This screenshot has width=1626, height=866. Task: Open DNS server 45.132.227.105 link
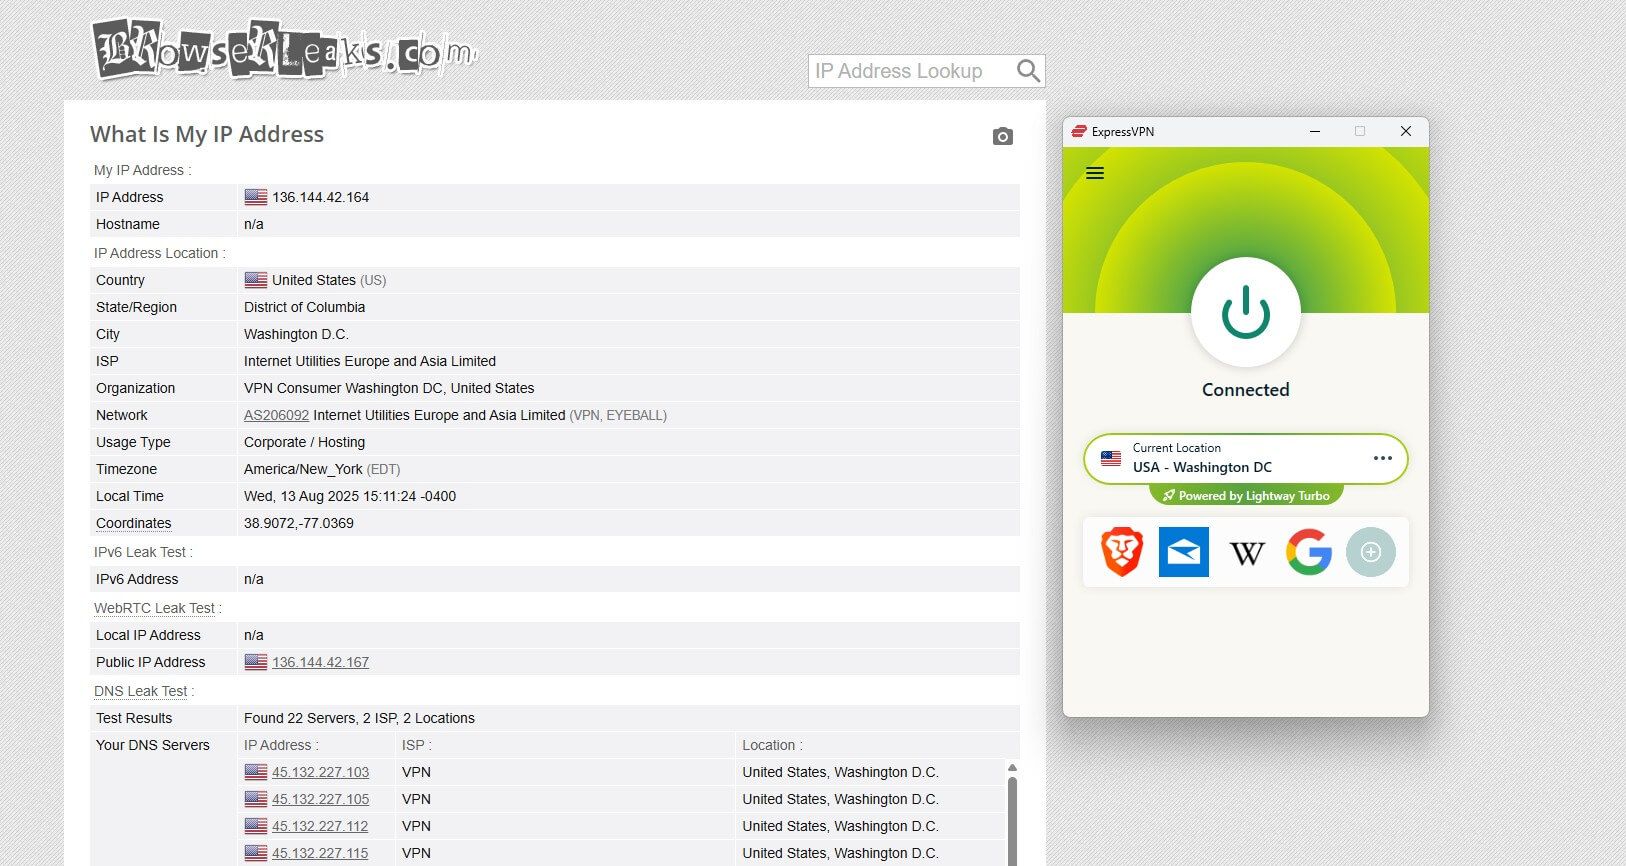pyautogui.click(x=320, y=799)
